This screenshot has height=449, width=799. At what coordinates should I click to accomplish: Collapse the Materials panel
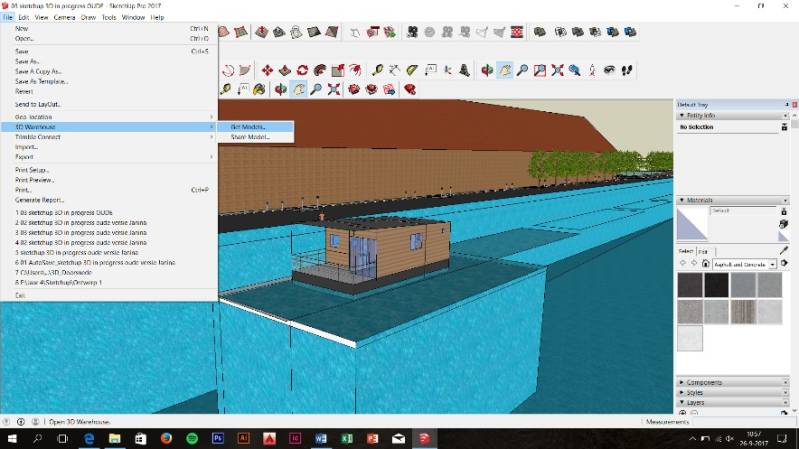[x=682, y=200]
